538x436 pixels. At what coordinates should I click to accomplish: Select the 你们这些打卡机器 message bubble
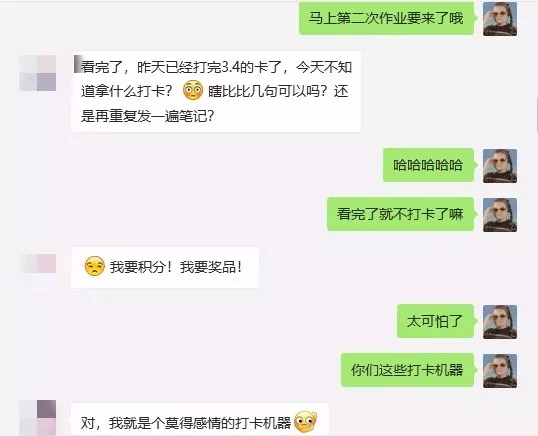pos(407,370)
